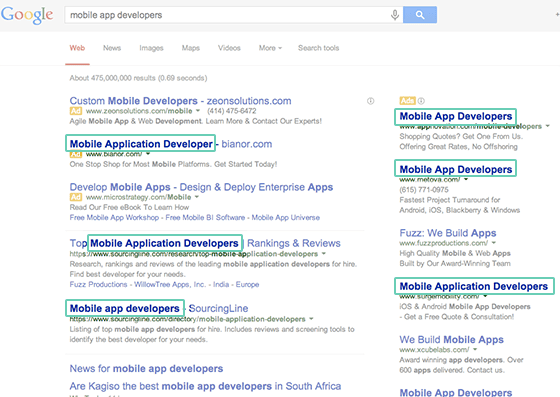Open the Web tab

click(x=77, y=48)
